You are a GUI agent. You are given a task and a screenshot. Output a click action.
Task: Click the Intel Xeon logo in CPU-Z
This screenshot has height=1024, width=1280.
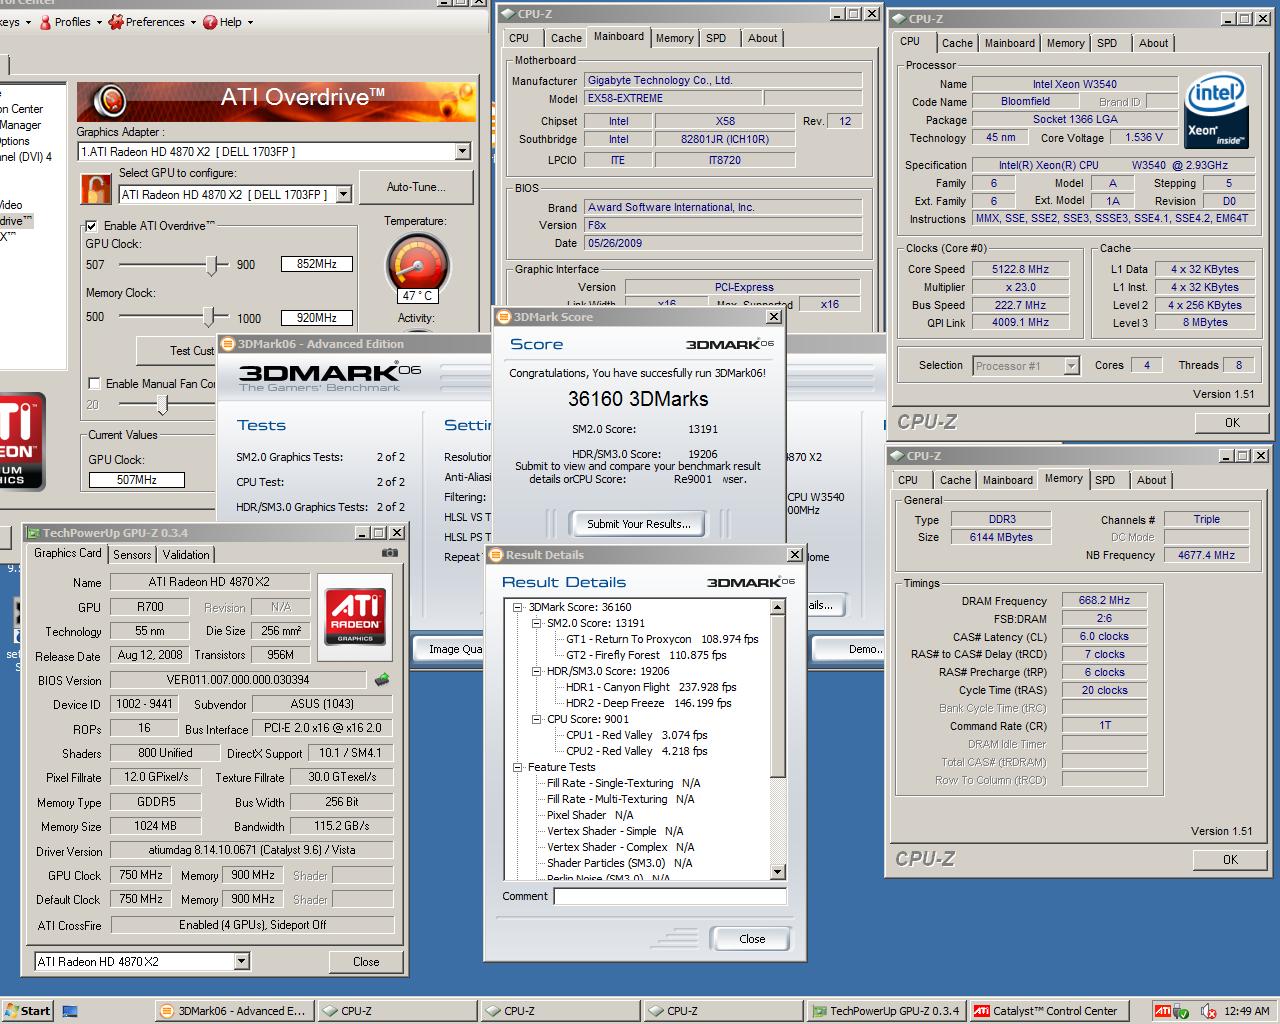[1215, 111]
